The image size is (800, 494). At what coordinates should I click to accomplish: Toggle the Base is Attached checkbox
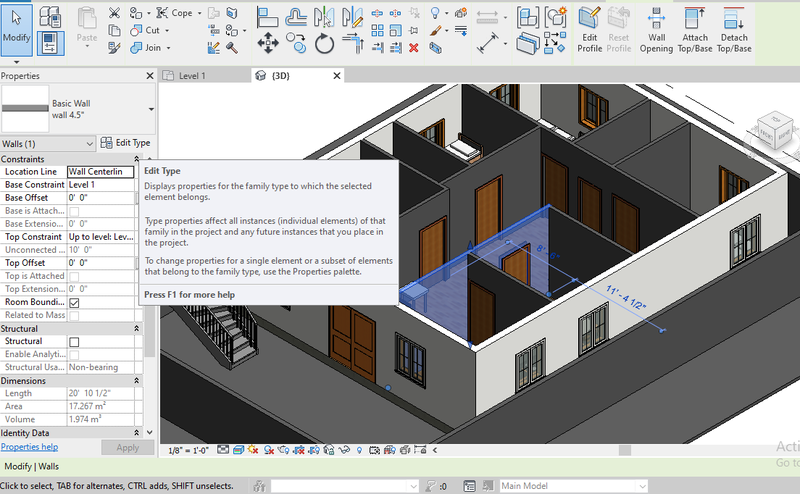click(74, 211)
